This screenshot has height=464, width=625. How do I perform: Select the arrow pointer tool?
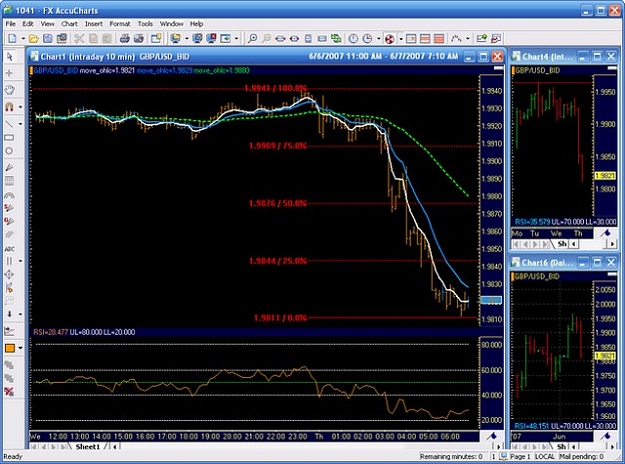tap(10, 57)
